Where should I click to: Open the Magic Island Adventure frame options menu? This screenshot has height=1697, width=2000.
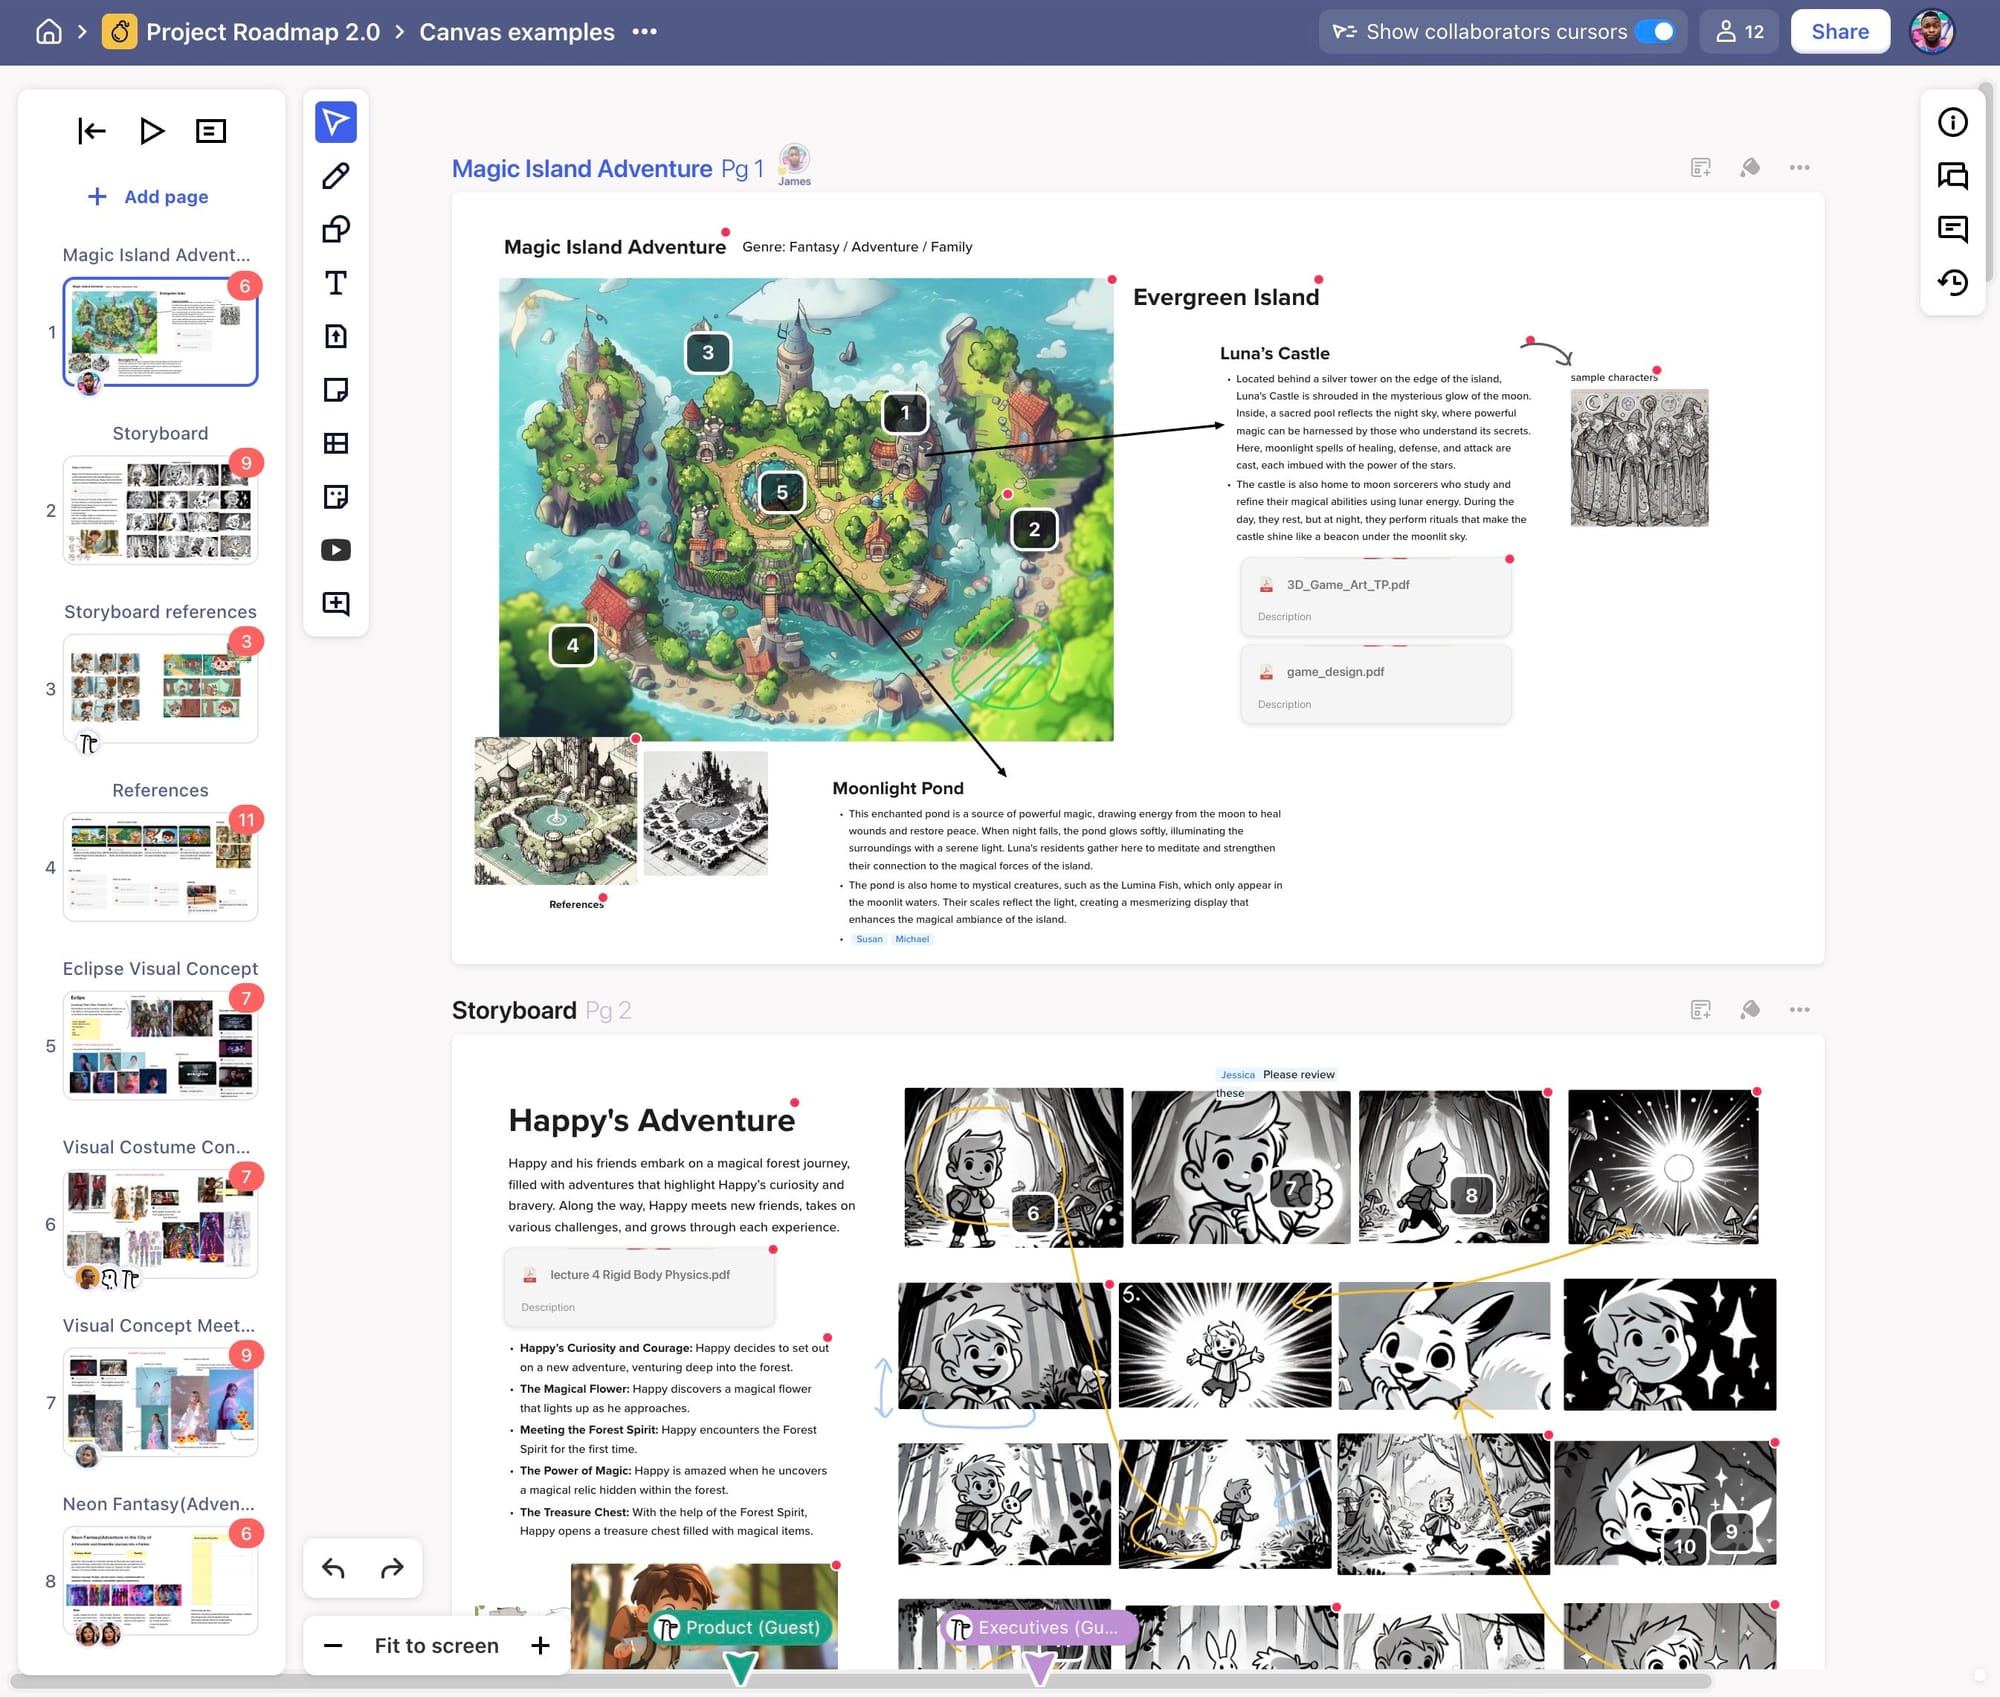(1799, 167)
